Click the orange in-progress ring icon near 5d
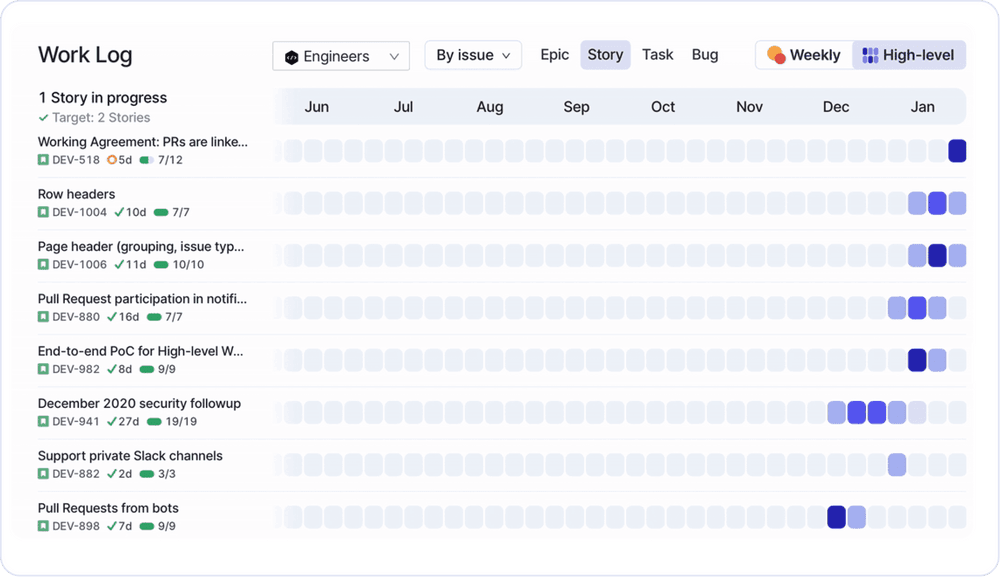Screen dimensions: 1000x577 pyautogui.click(x=113, y=159)
